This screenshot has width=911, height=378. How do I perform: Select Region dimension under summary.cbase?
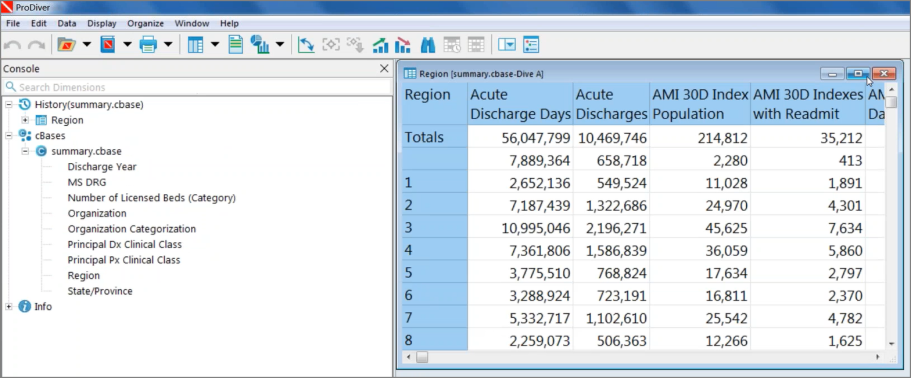click(x=84, y=276)
